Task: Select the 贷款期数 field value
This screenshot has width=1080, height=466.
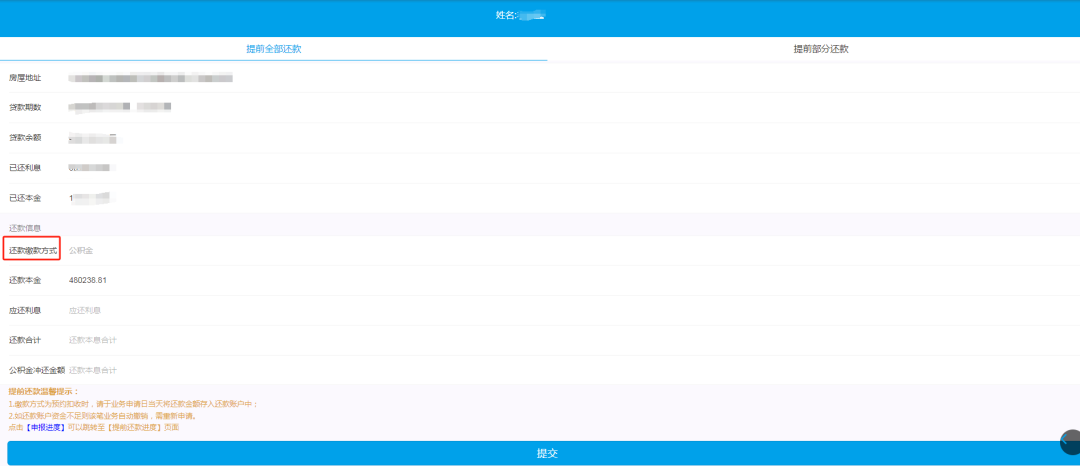Action: point(120,107)
